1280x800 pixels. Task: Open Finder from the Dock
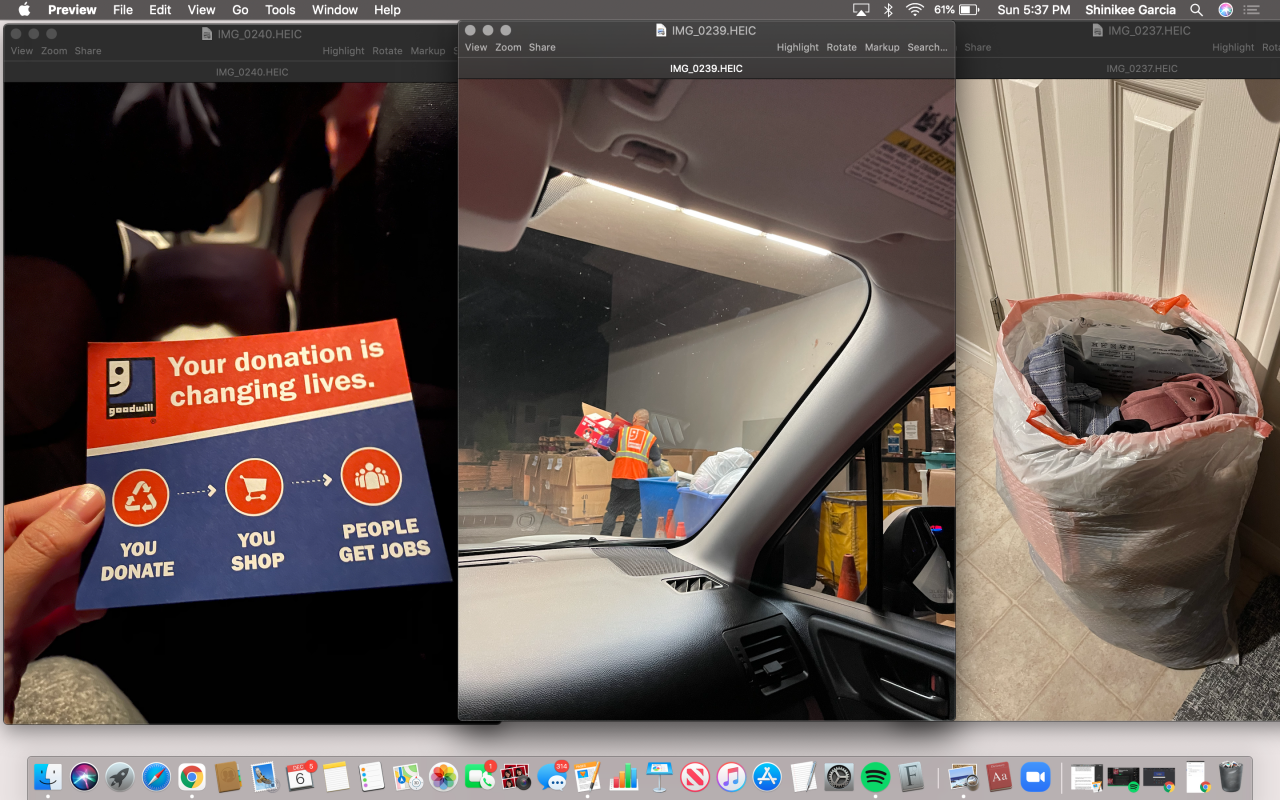48,776
